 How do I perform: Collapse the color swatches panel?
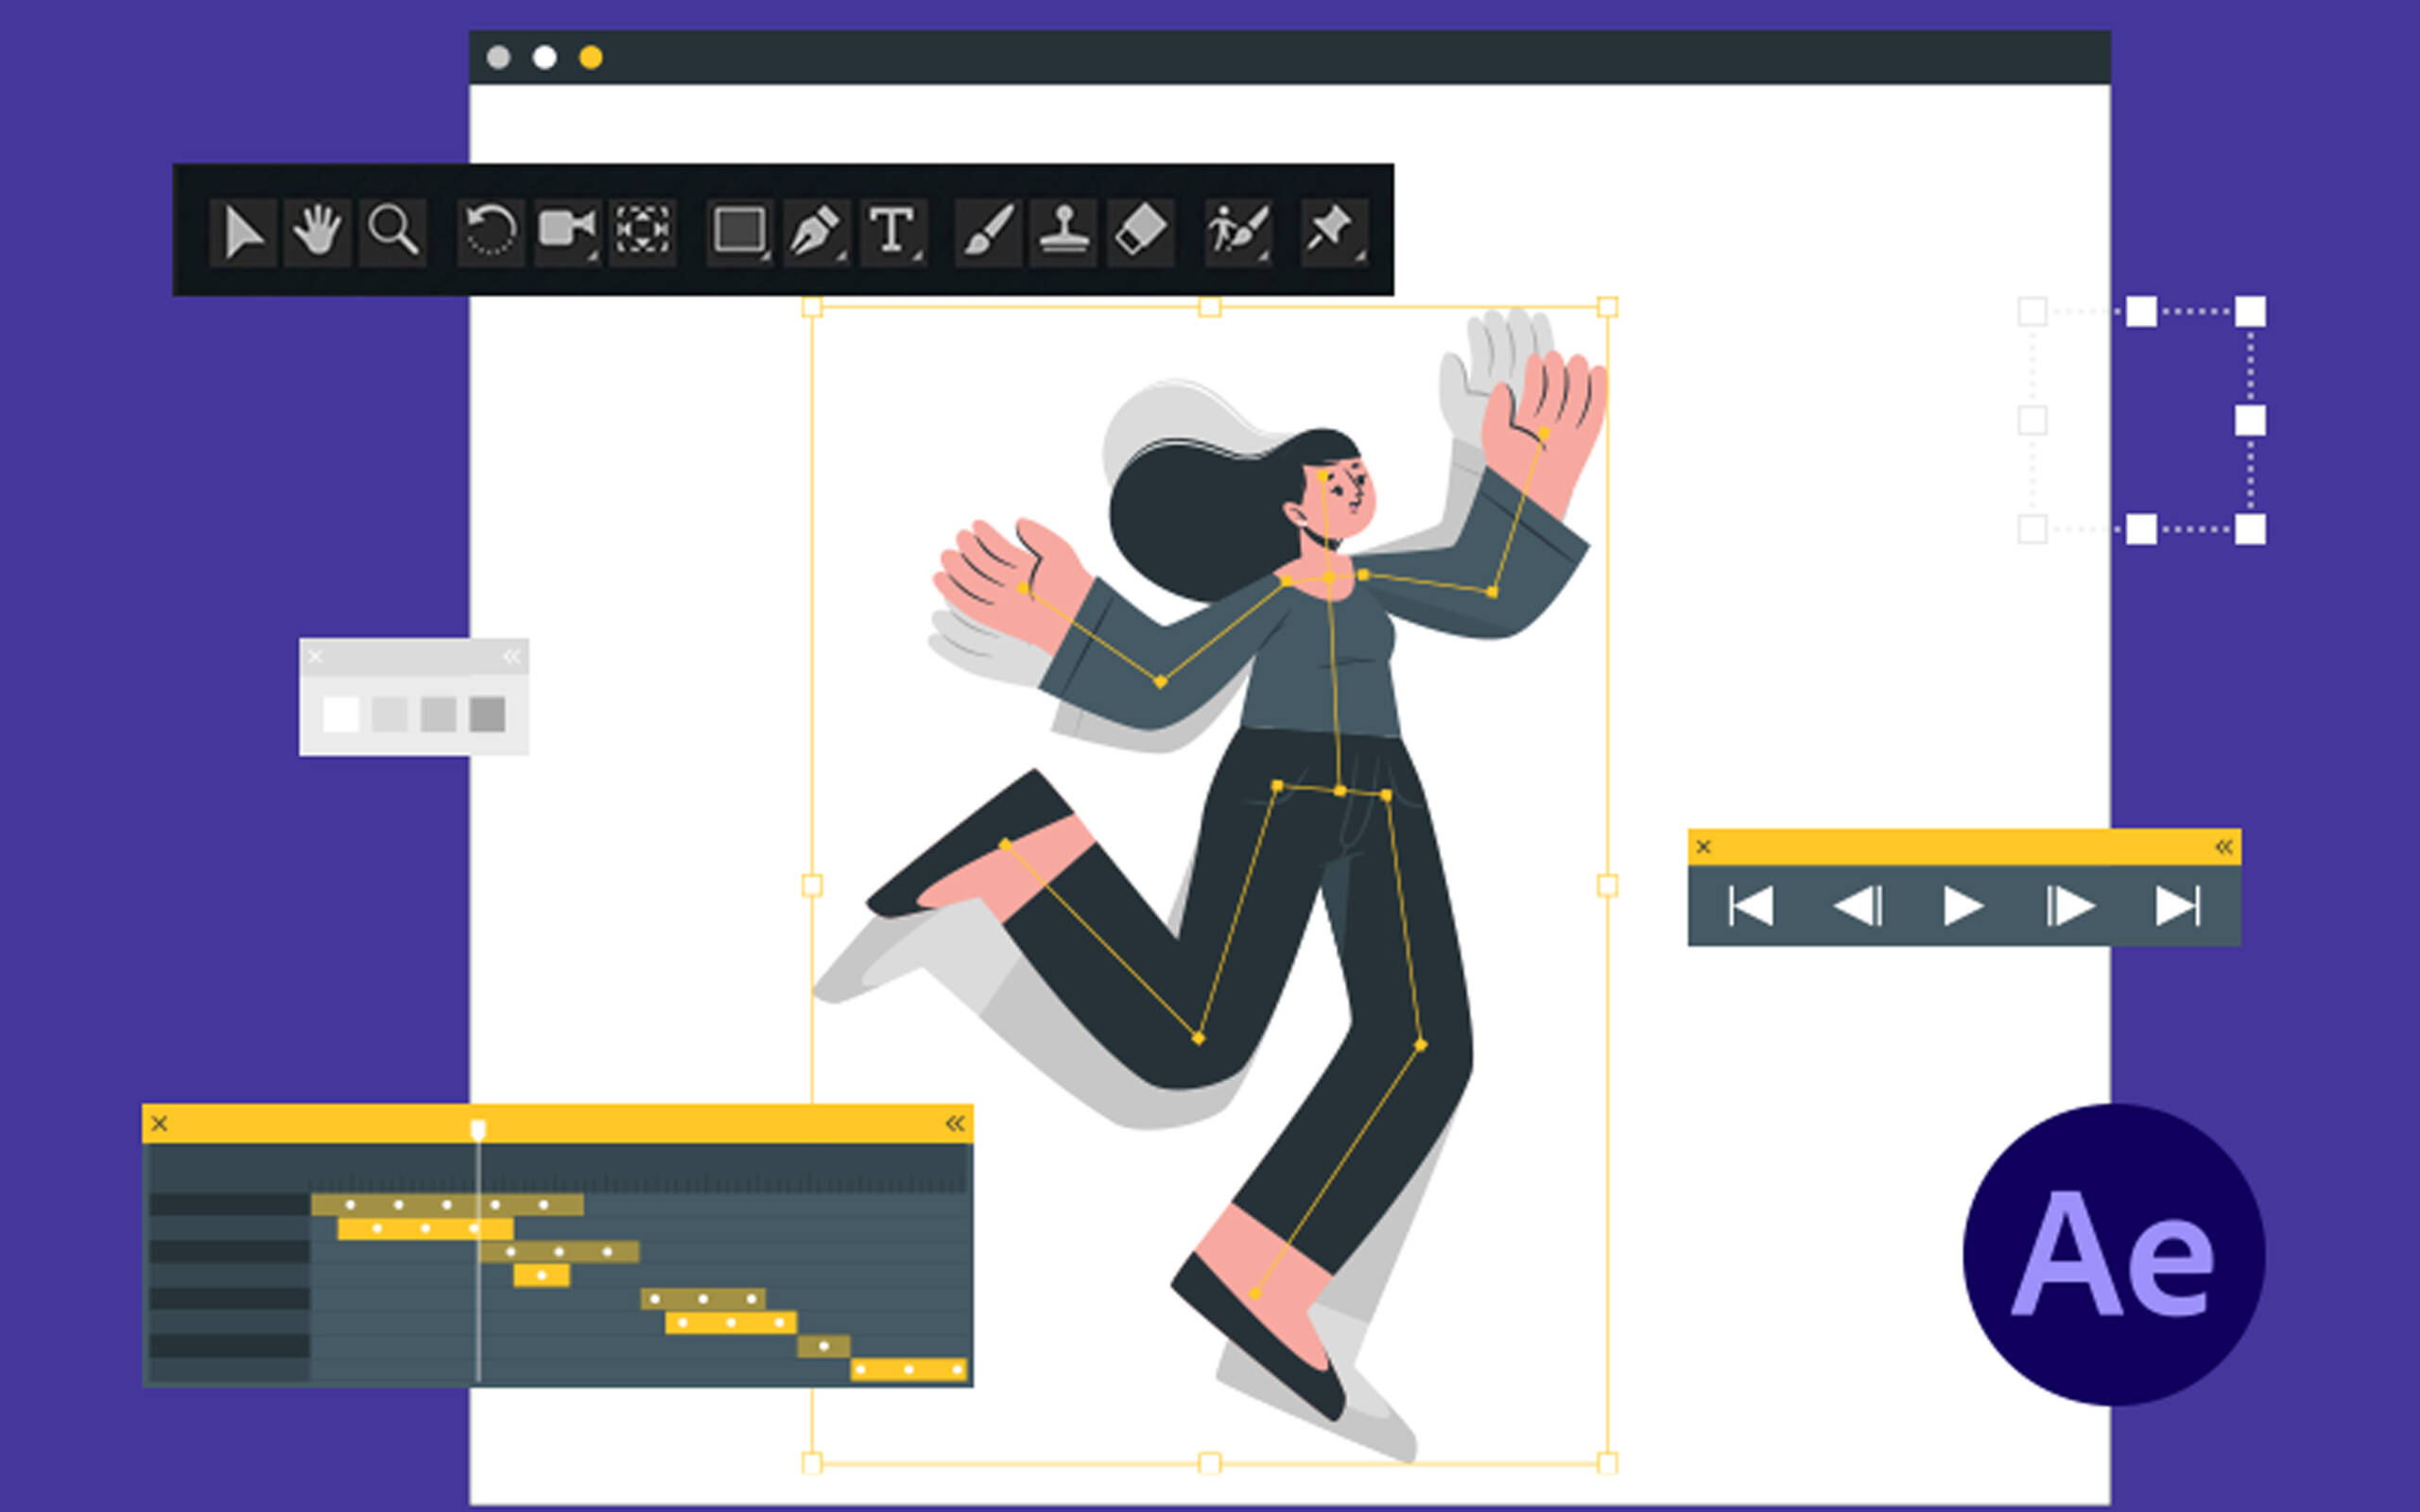click(x=513, y=656)
